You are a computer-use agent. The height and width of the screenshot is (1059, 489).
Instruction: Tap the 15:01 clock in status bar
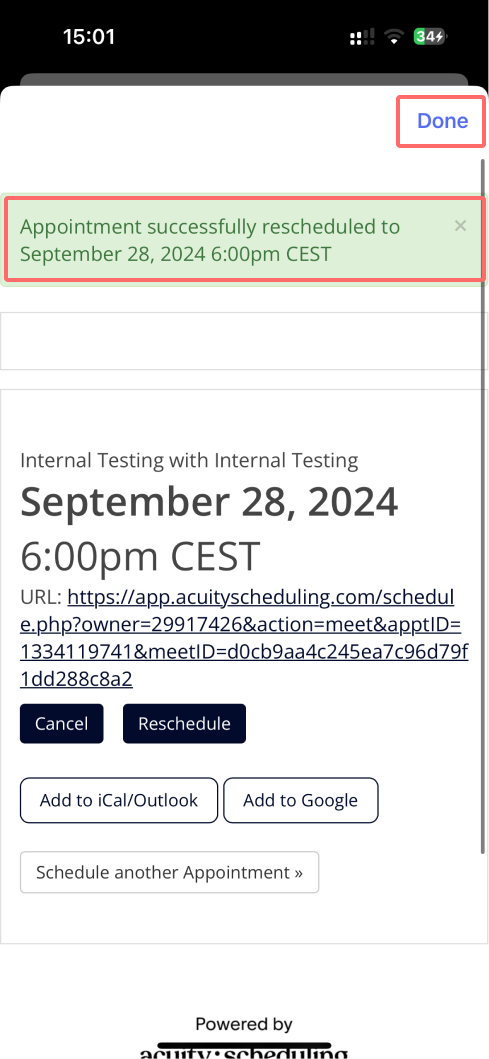pos(88,36)
